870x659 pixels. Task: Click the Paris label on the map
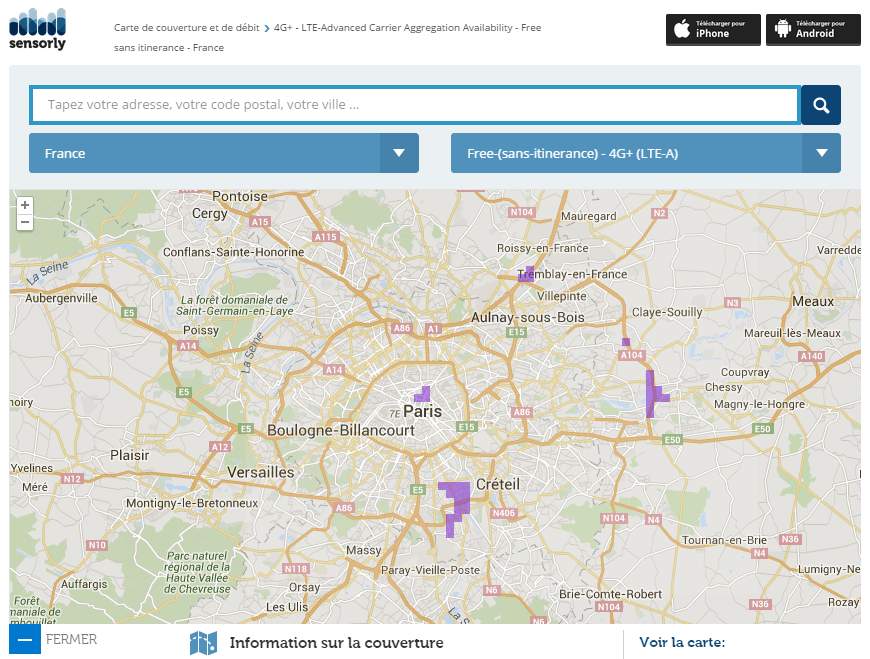click(x=422, y=411)
